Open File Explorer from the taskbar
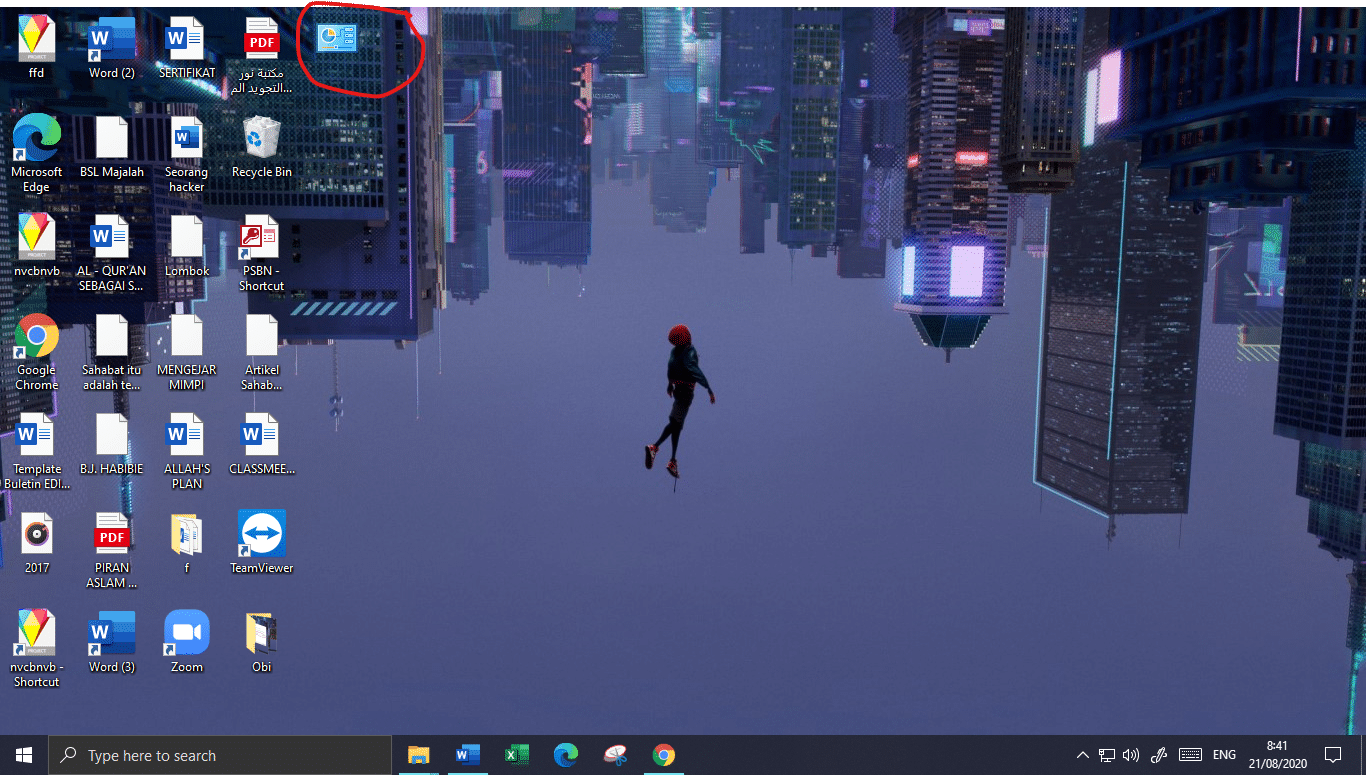1366x775 pixels. click(x=418, y=755)
